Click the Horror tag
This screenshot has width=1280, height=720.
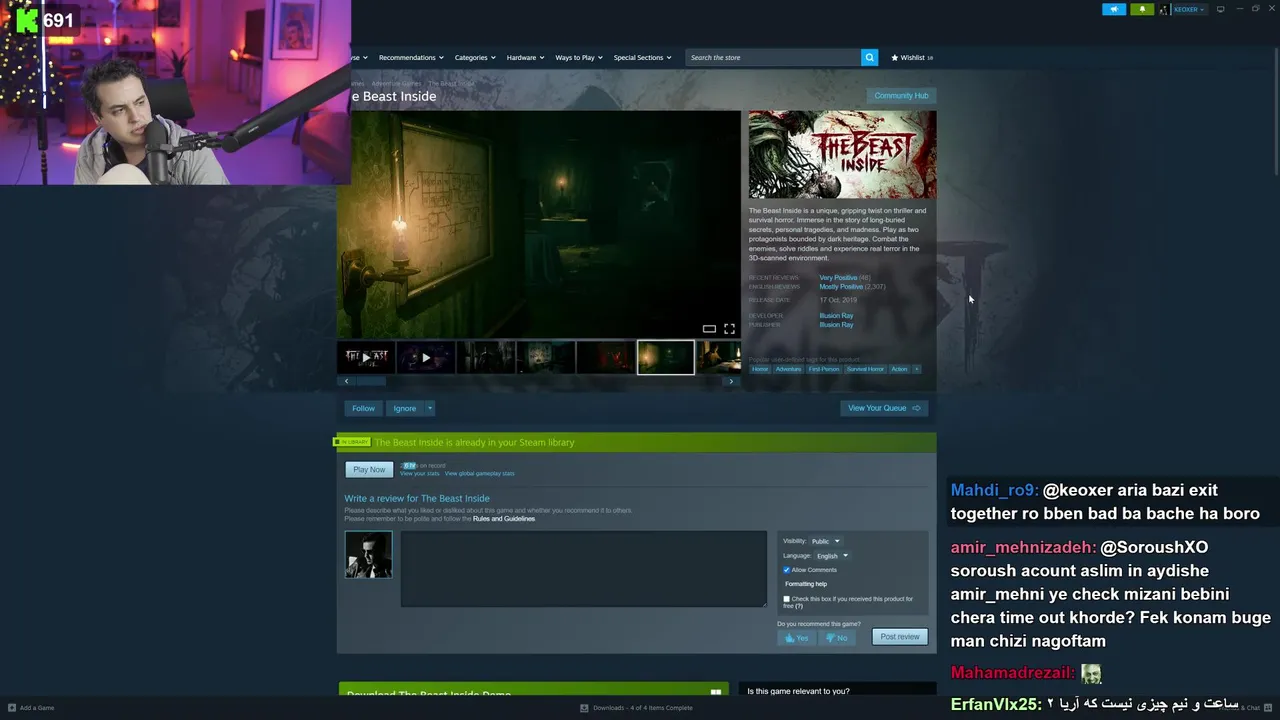coord(760,369)
